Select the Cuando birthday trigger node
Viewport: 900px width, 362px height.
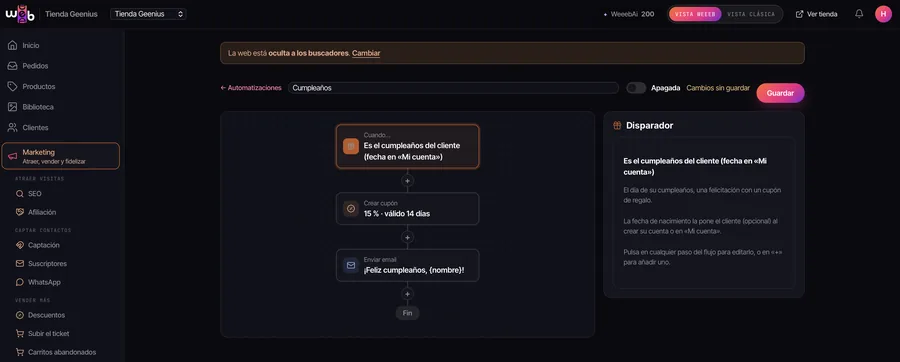coord(408,146)
